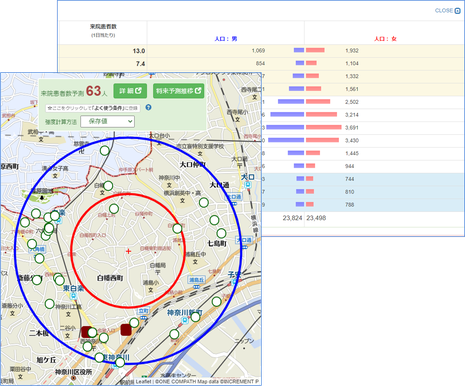Click the male value 854
465x386 pixels.
[x=260, y=63]
